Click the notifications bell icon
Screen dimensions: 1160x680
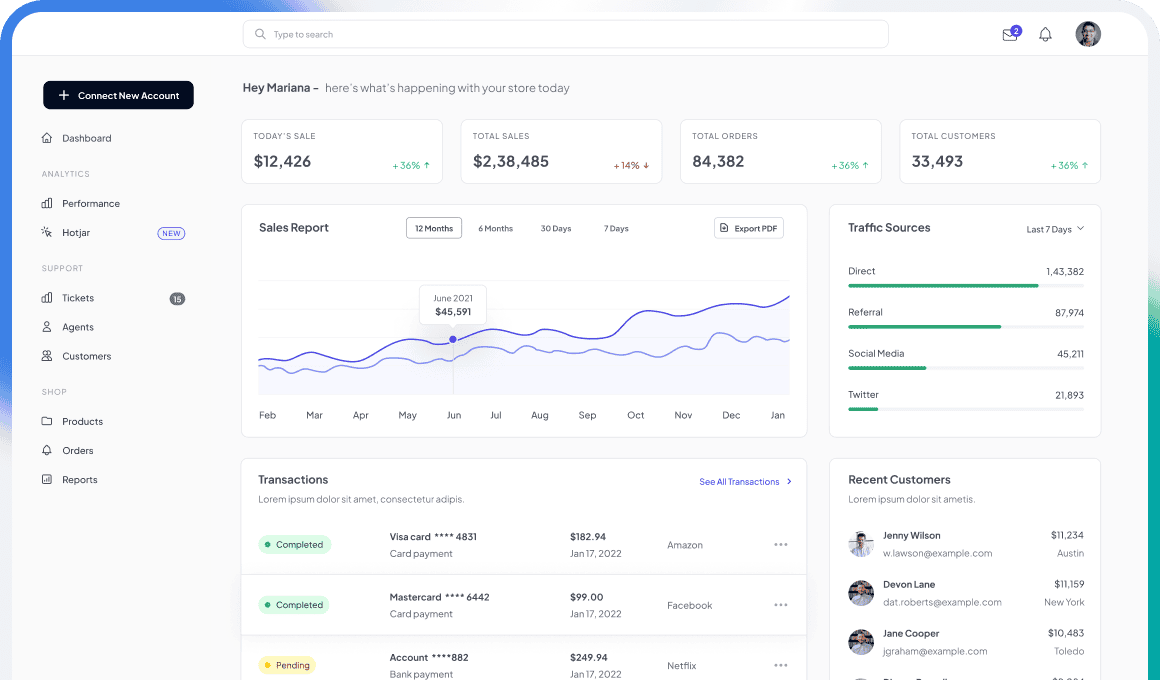pyautogui.click(x=1045, y=35)
